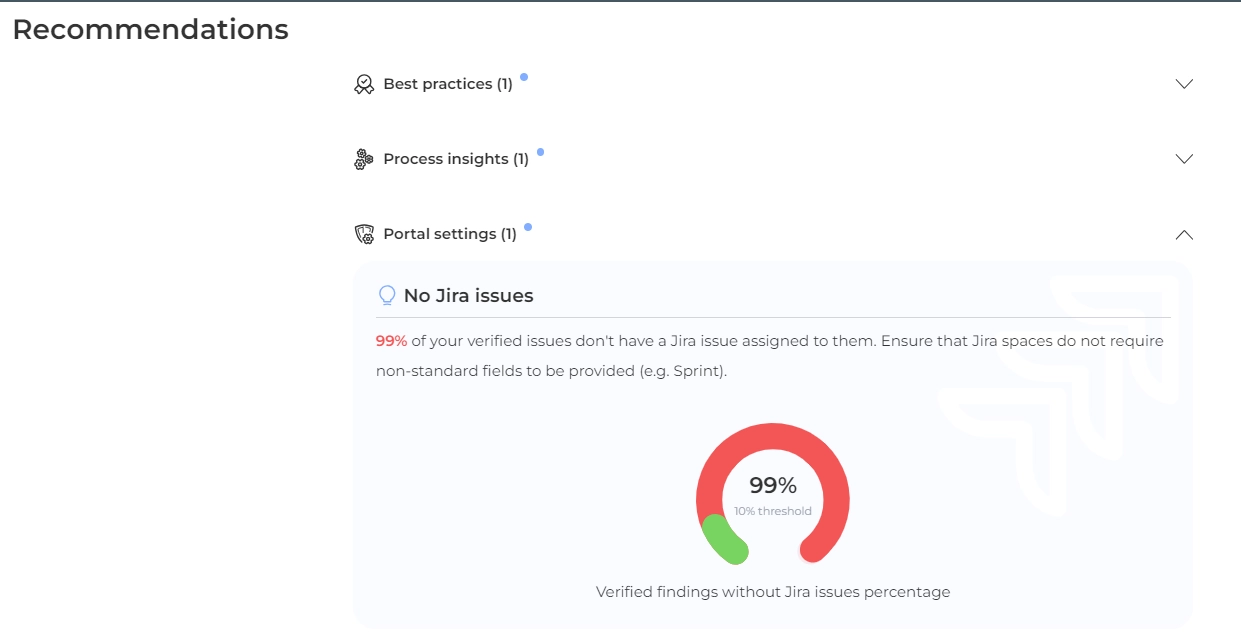Click the 99% value in gauge center
Image resolution: width=1241 pixels, height=633 pixels.
(x=773, y=486)
